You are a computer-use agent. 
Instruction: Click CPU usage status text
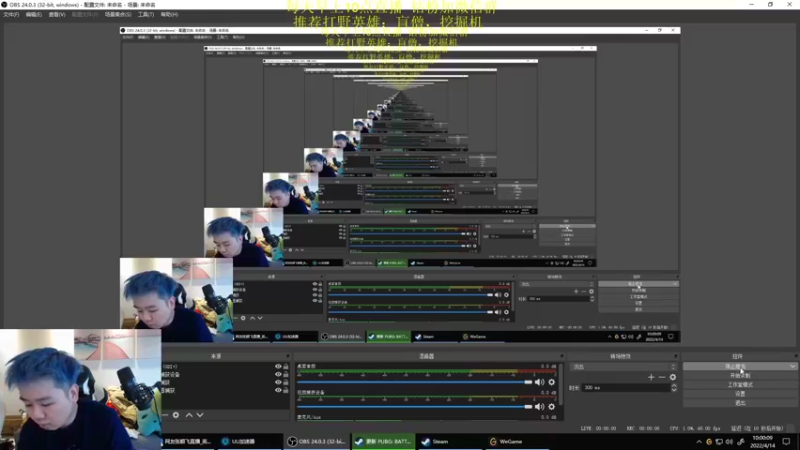click(696, 429)
